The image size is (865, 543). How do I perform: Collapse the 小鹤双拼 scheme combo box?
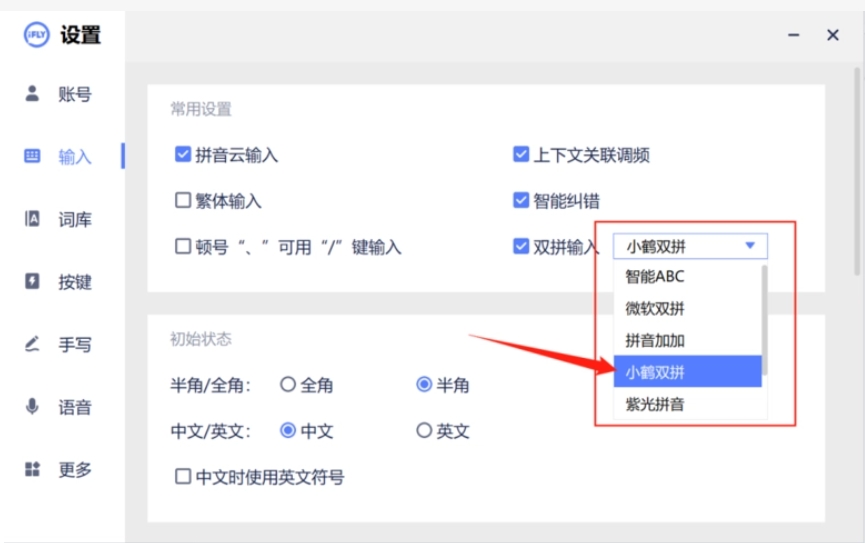coord(690,246)
